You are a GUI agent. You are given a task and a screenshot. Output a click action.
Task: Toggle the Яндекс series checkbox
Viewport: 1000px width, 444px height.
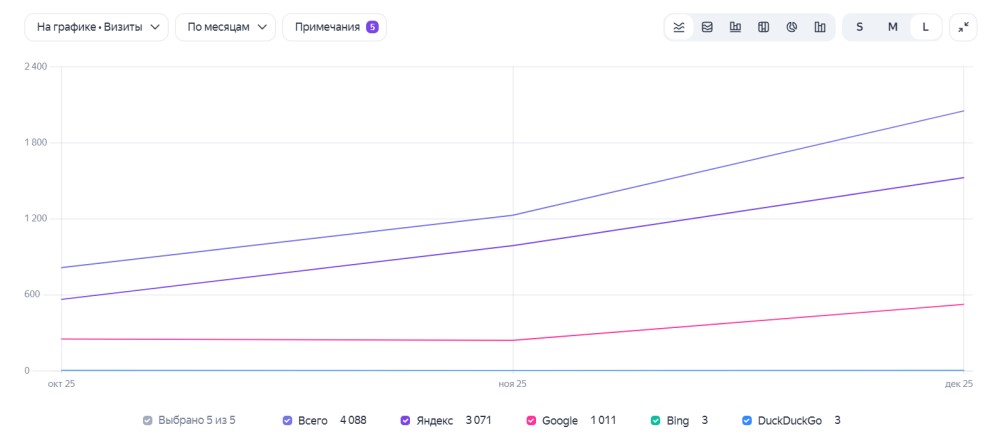[x=405, y=420]
